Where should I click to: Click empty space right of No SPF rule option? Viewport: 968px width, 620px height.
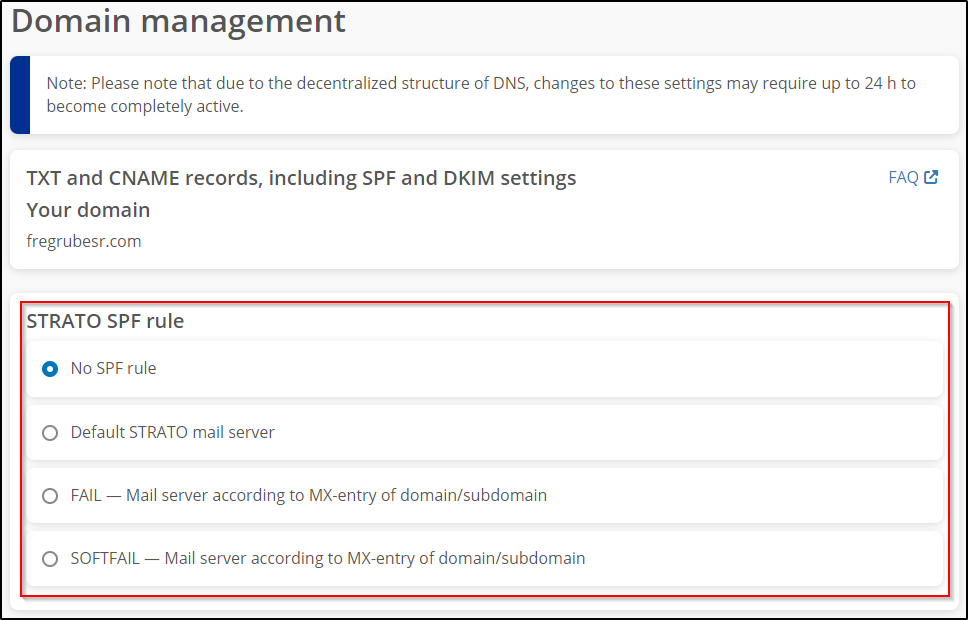tap(600, 369)
